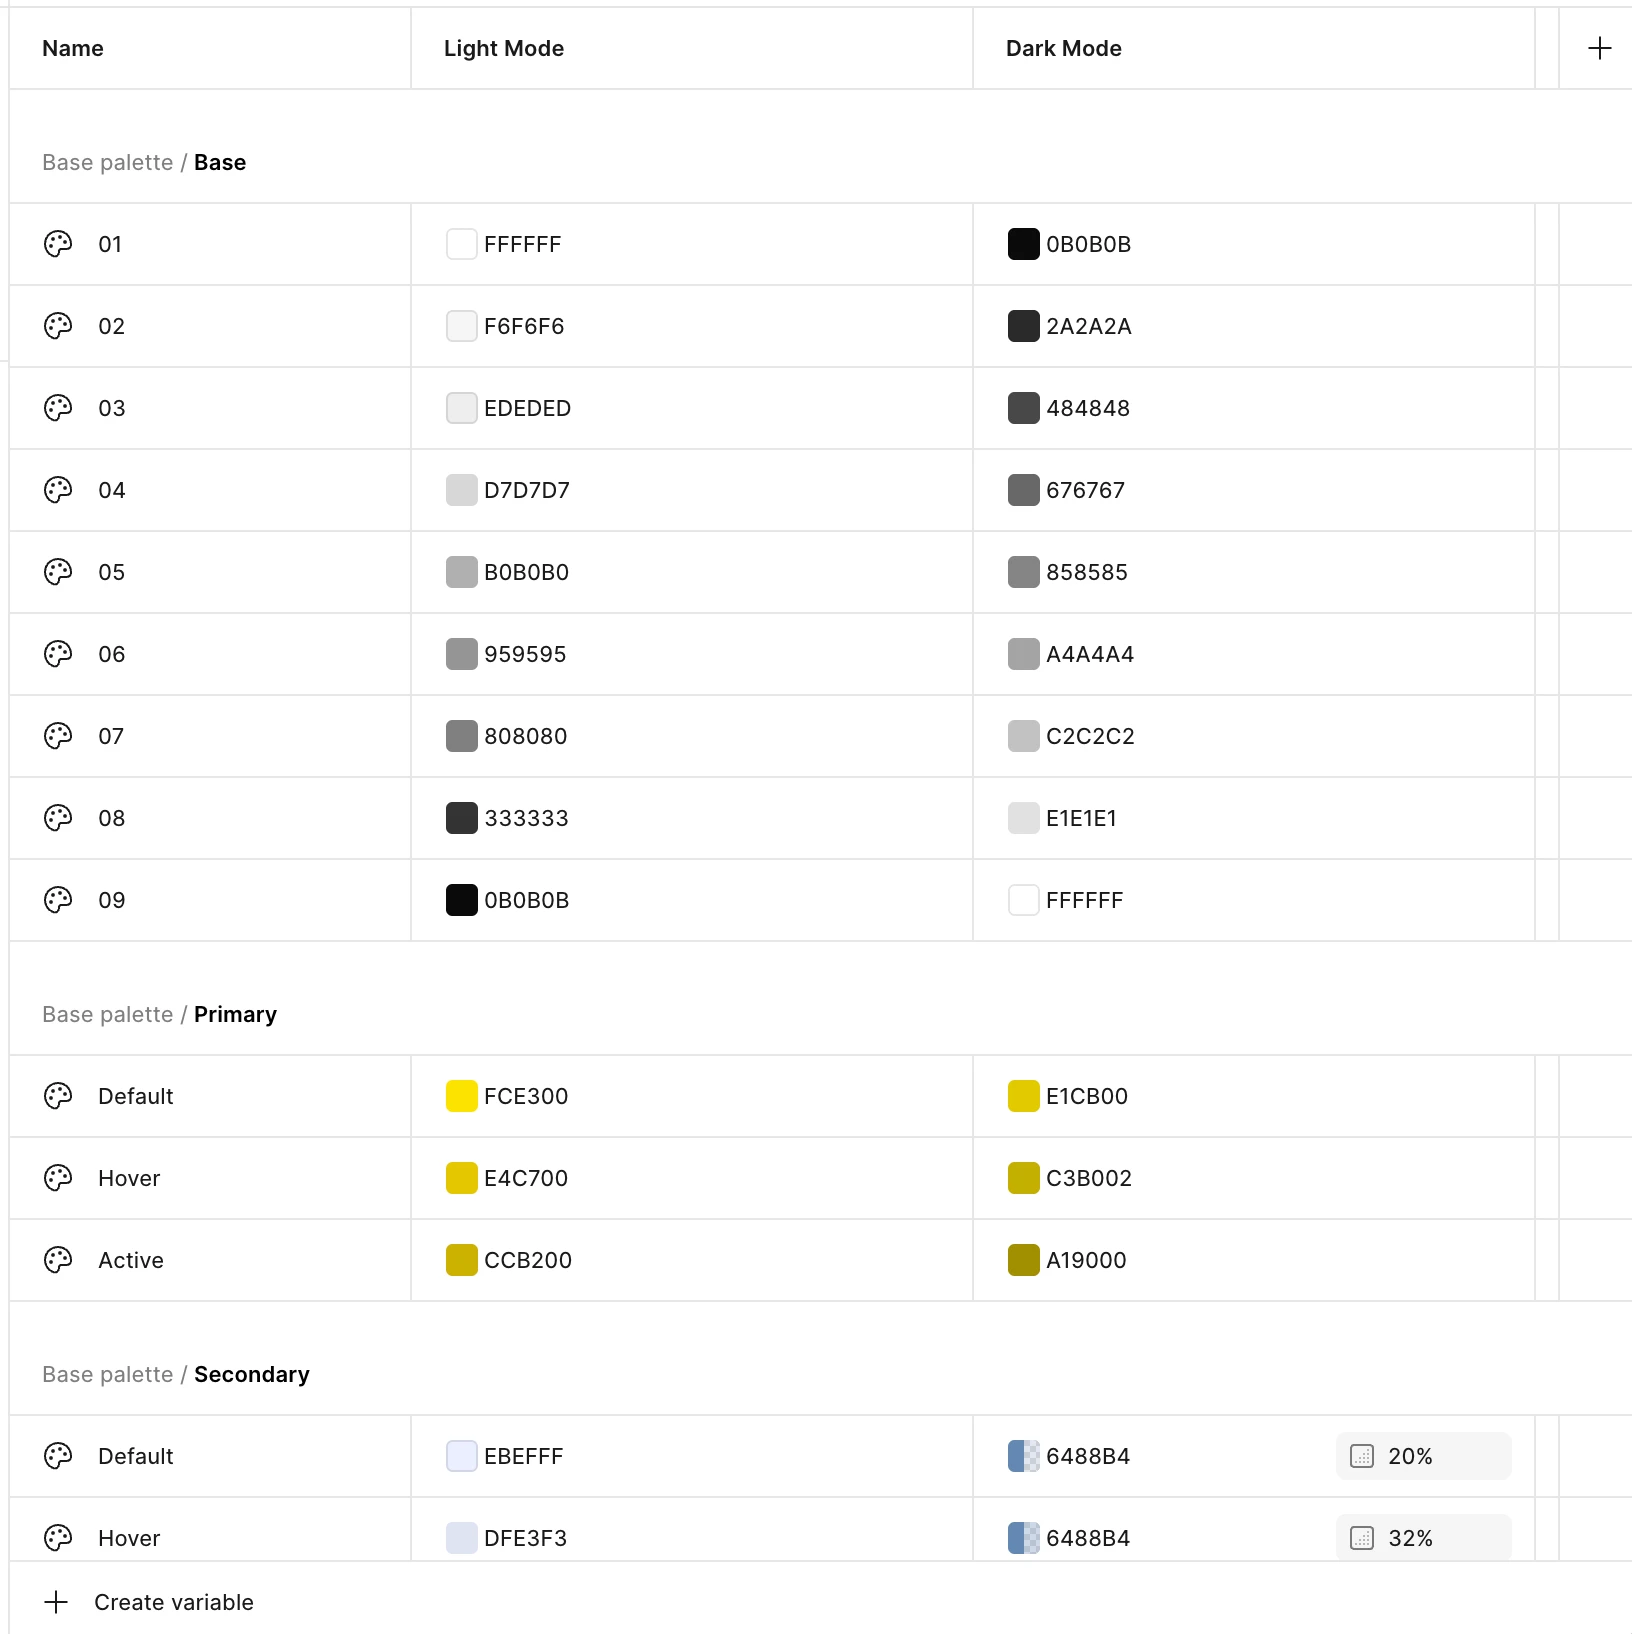The height and width of the screenshot is (1634, 1632).
Task: Open the 858585 color swatch
Action: tap(1023, 572)
